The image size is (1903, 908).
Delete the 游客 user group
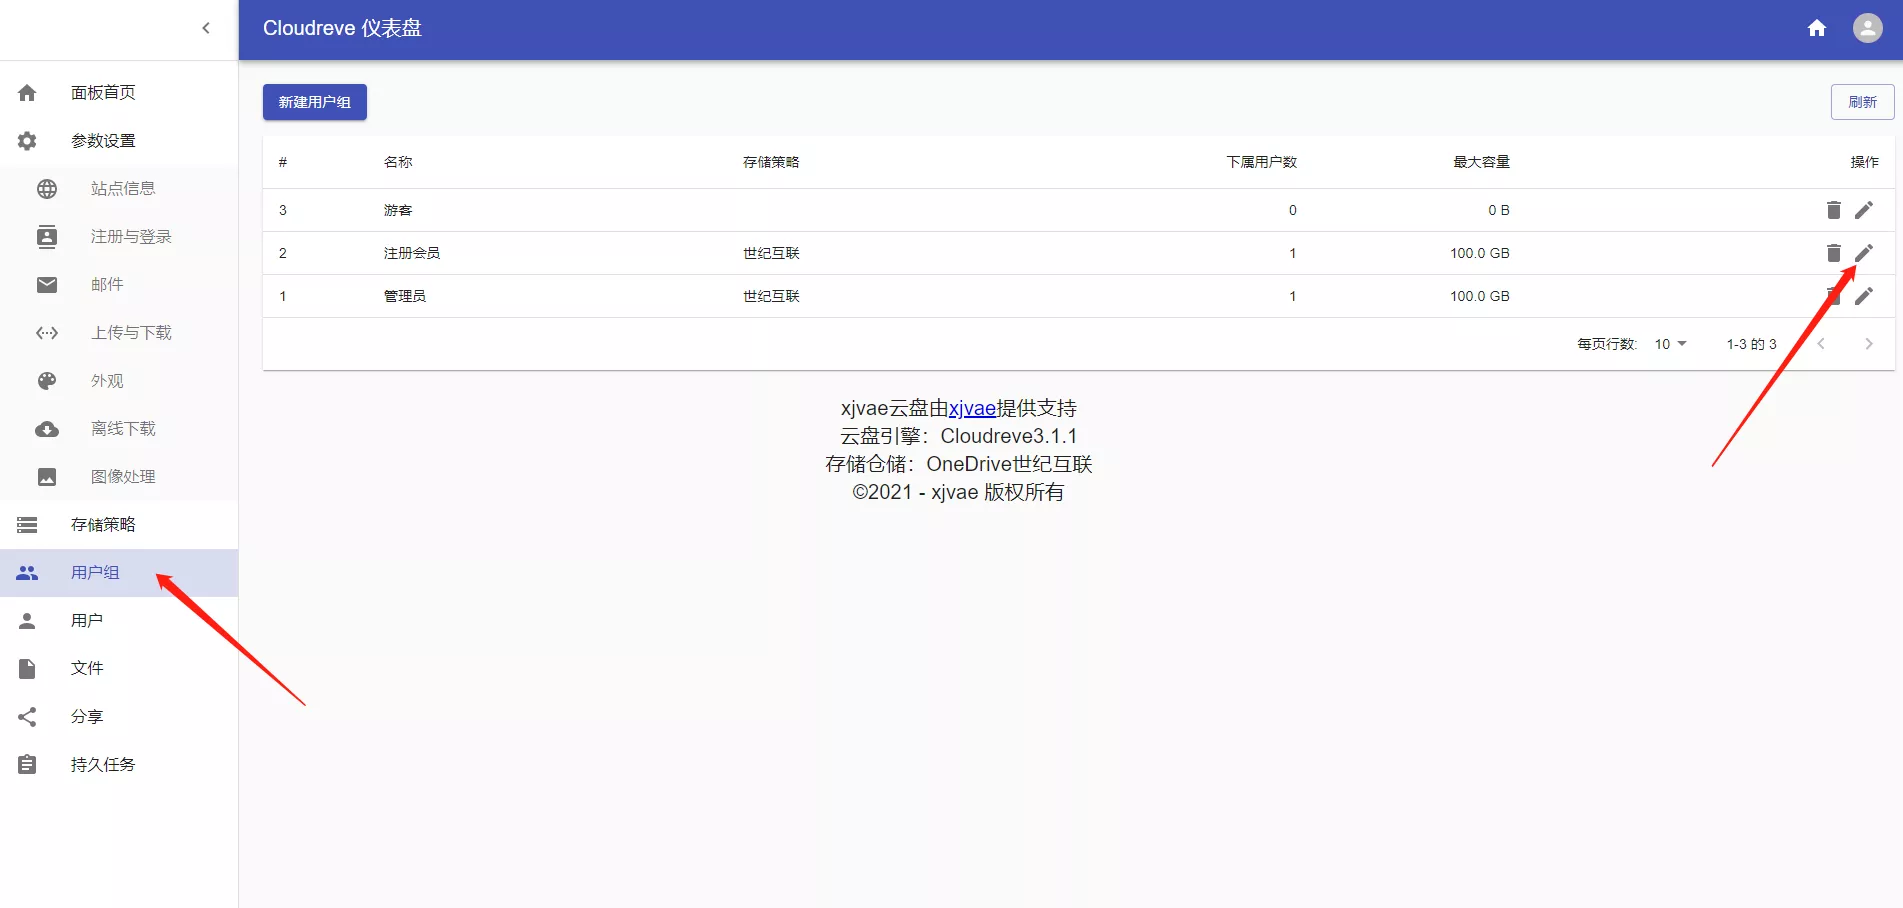click(1833, 210)
